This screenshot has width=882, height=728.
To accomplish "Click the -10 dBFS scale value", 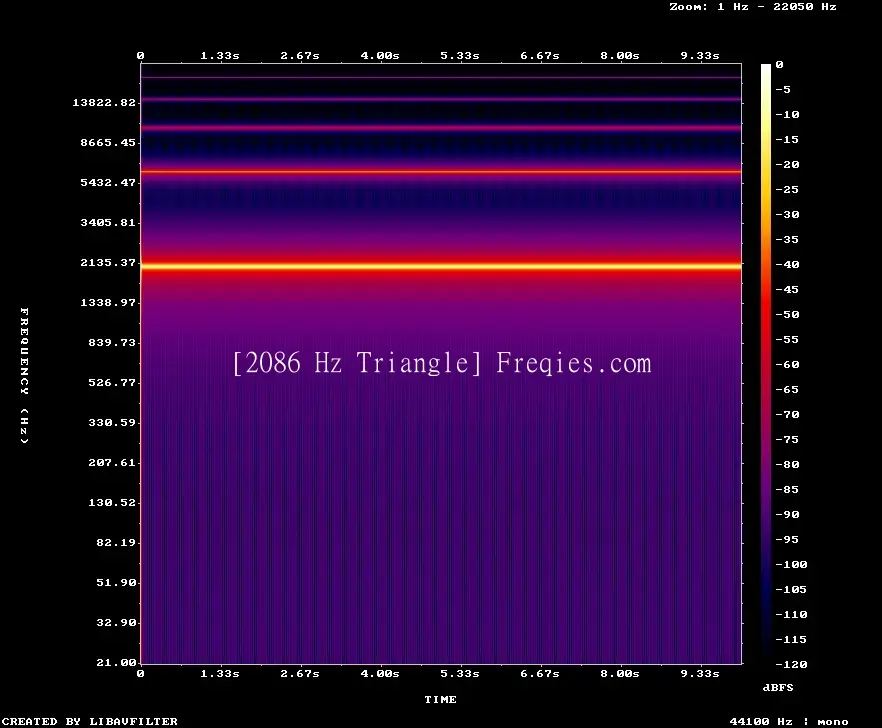I will tap(787, 114).
